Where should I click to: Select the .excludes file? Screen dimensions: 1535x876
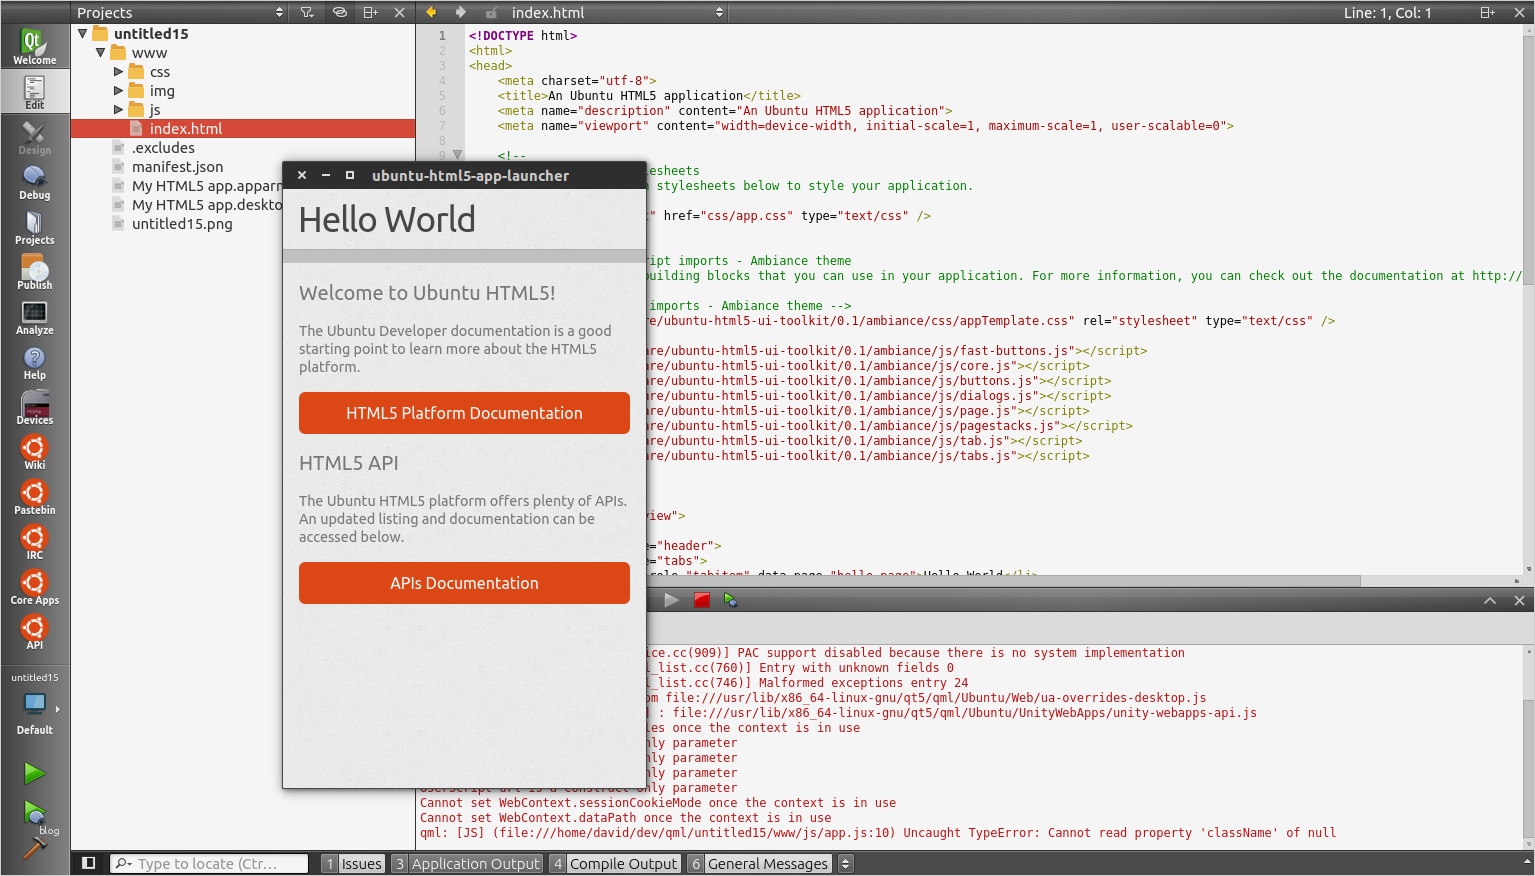tap(163, 147)
